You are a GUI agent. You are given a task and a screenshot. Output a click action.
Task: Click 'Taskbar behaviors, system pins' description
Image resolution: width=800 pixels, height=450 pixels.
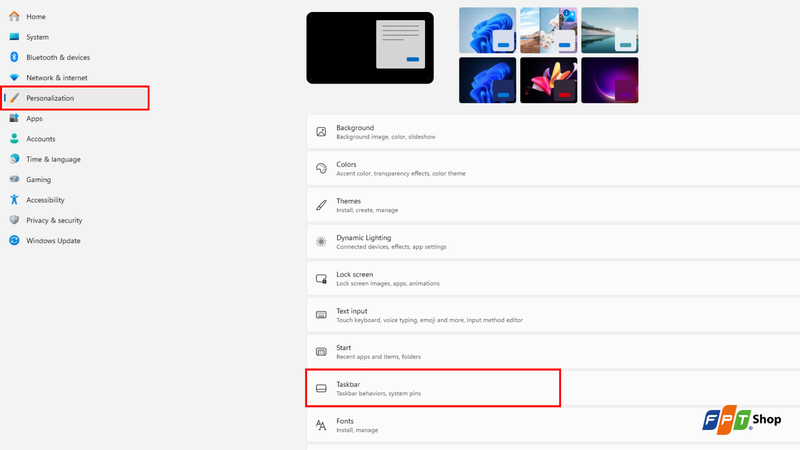click(379, 393)
